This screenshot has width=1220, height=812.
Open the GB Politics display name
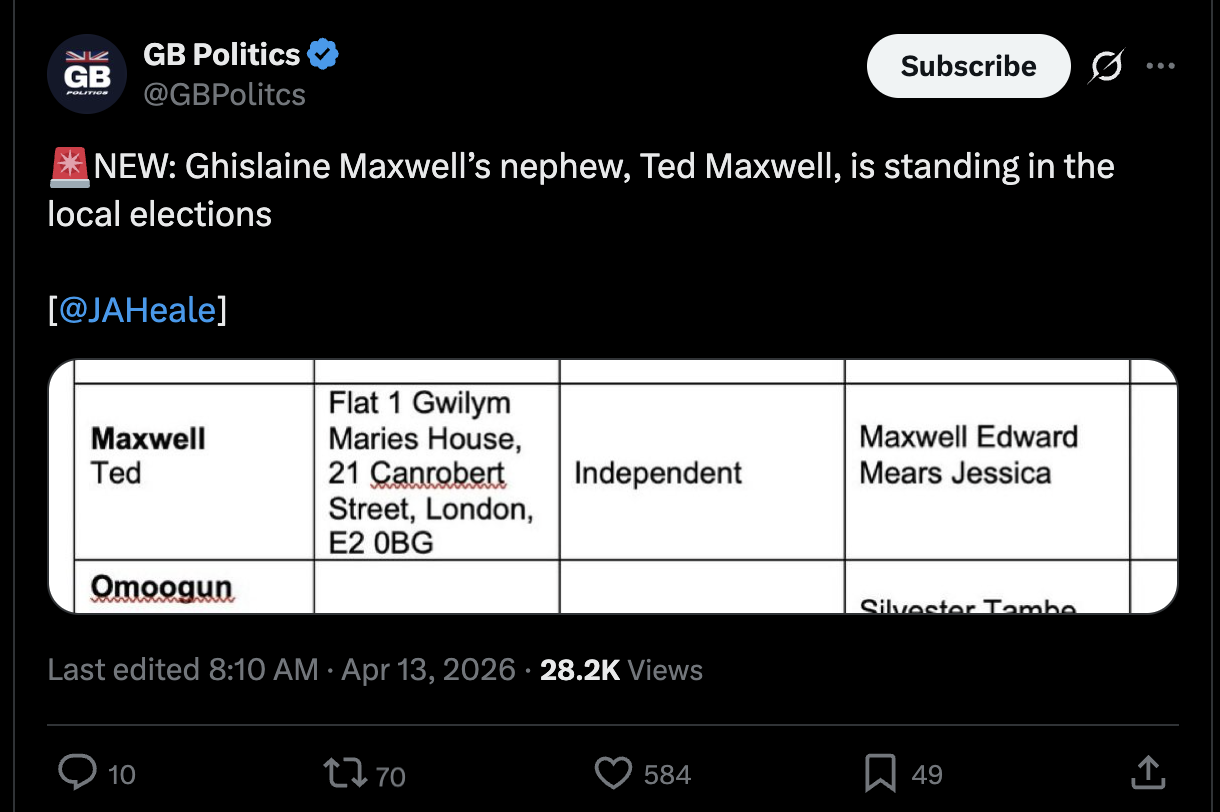222,54
